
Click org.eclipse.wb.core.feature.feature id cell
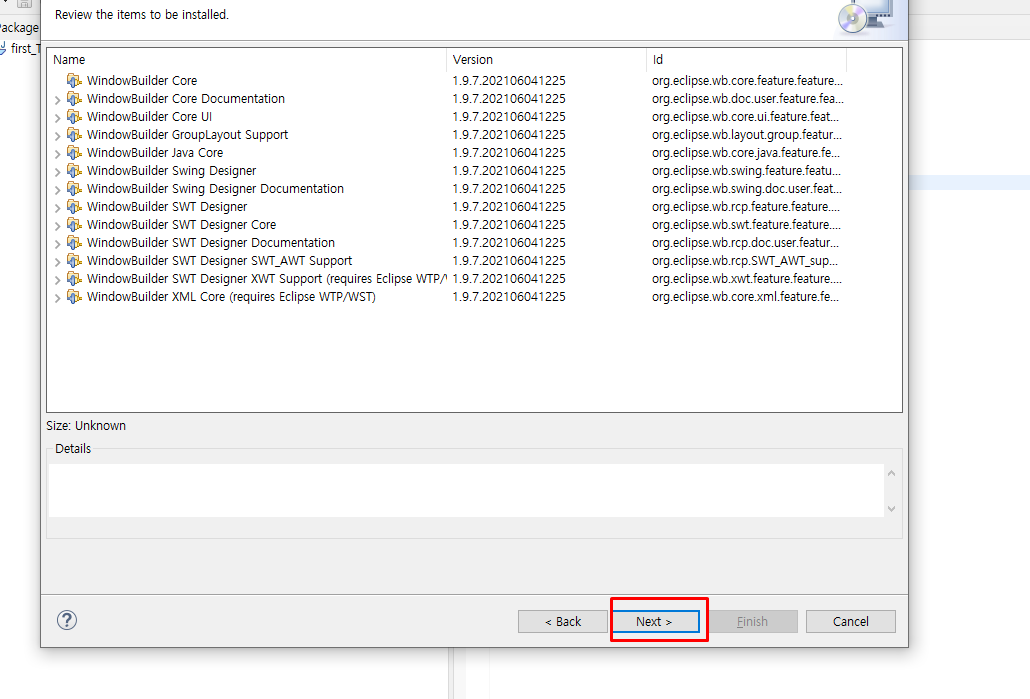pos(748,81)
